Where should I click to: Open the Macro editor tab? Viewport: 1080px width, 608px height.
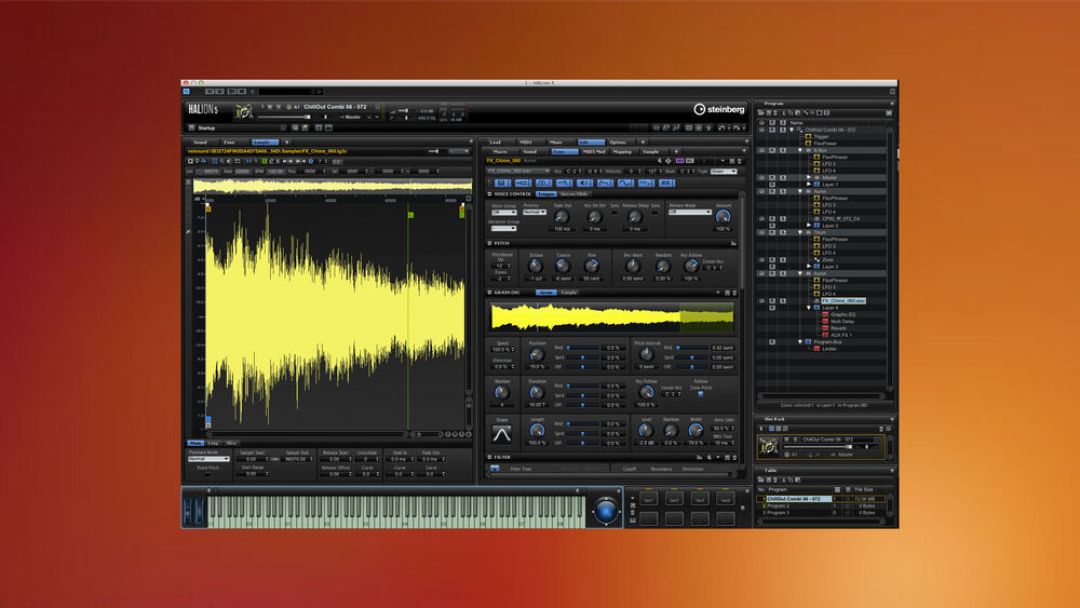(x=501, y=151)
